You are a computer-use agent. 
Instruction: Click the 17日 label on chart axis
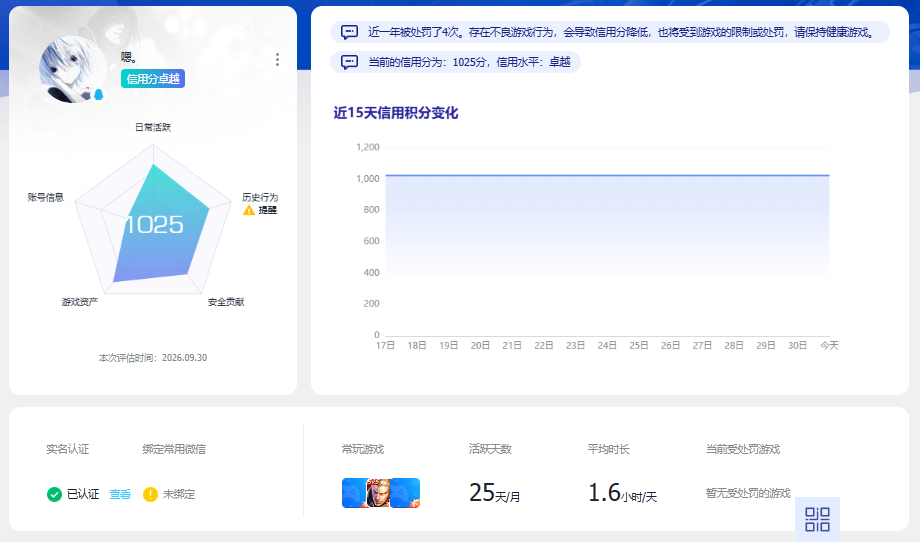tap(385, 345)
